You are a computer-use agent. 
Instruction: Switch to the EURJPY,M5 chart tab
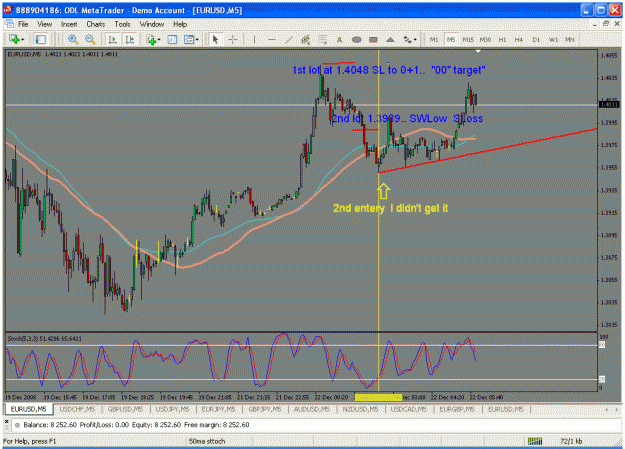pos(218,410)
